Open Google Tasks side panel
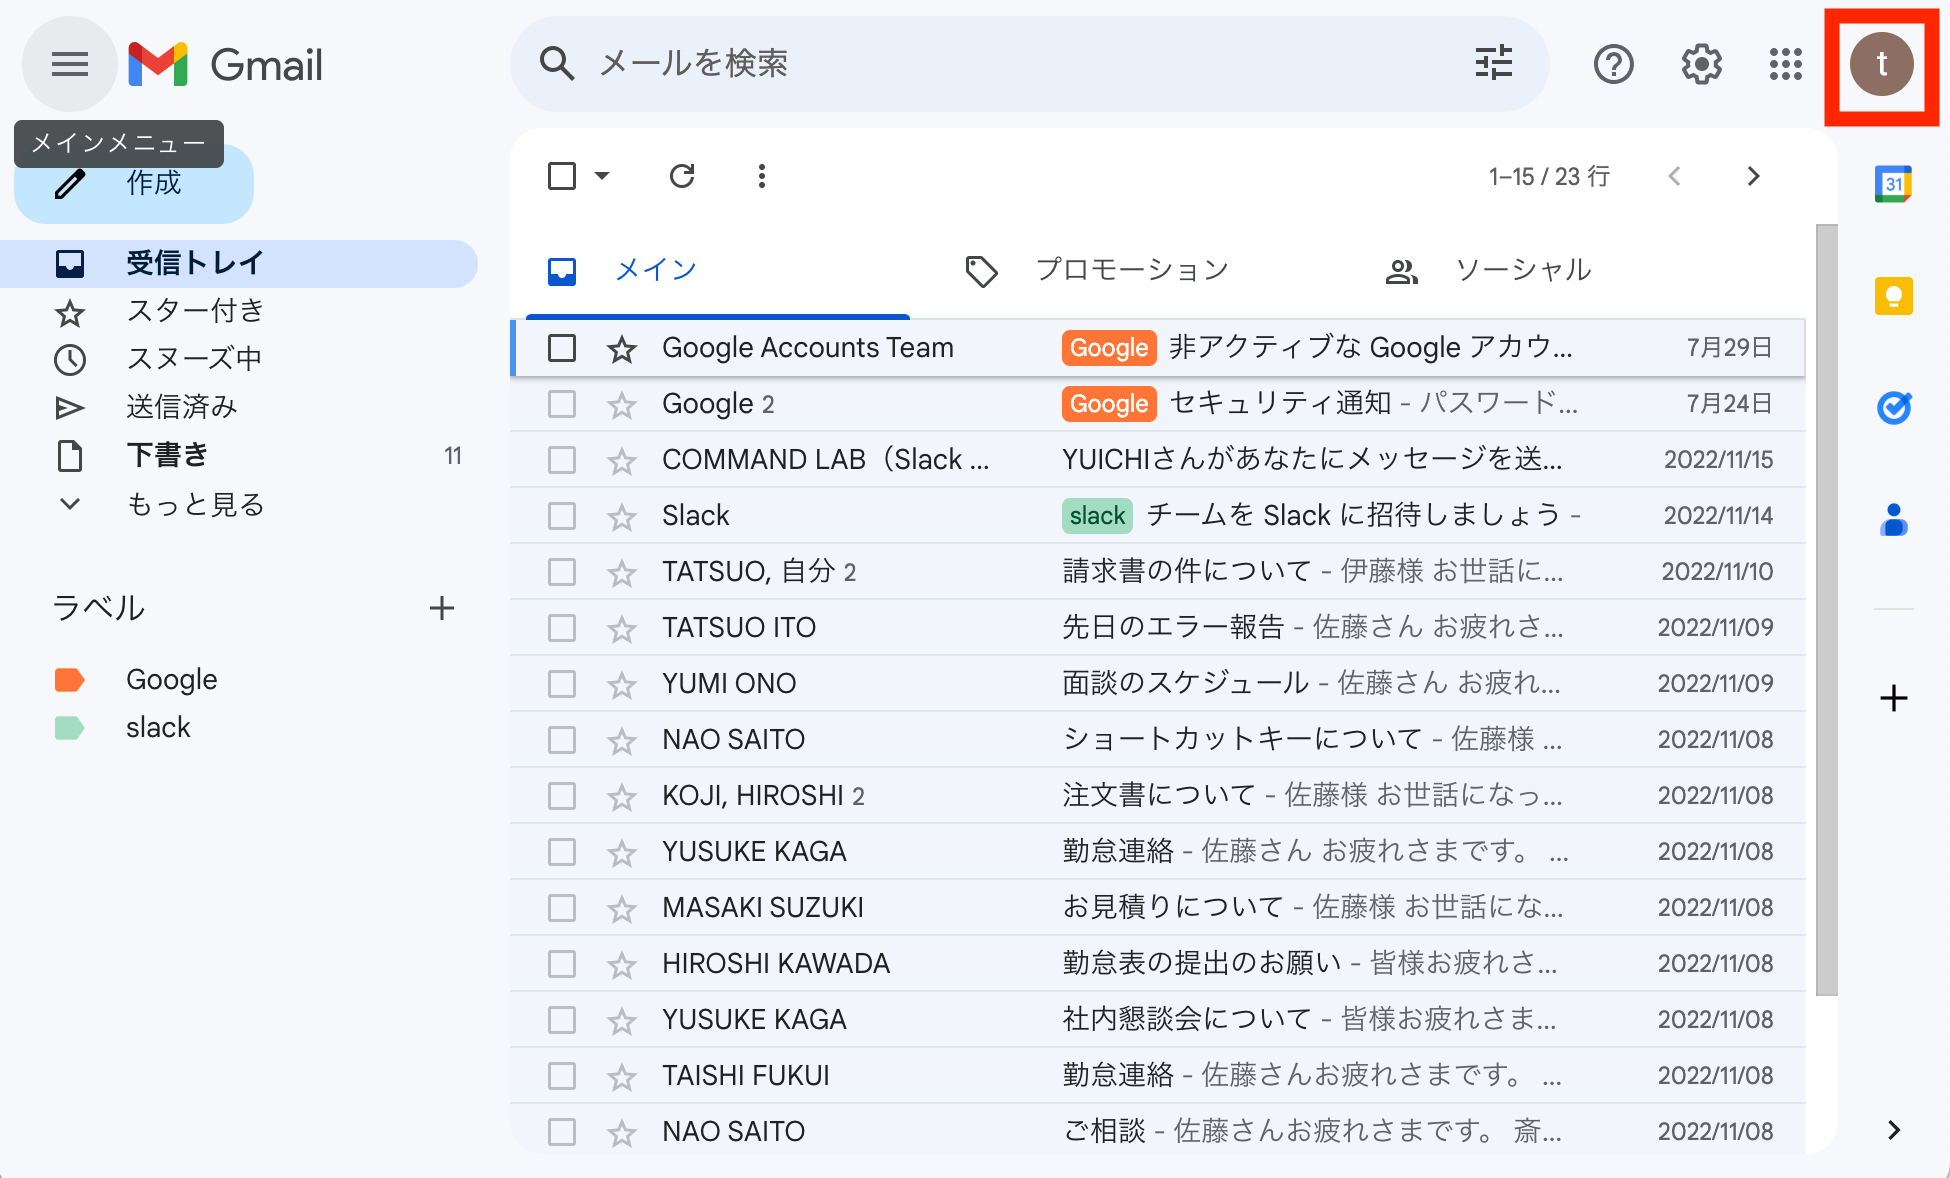1950x1178 pixels. pos(1894,407)
